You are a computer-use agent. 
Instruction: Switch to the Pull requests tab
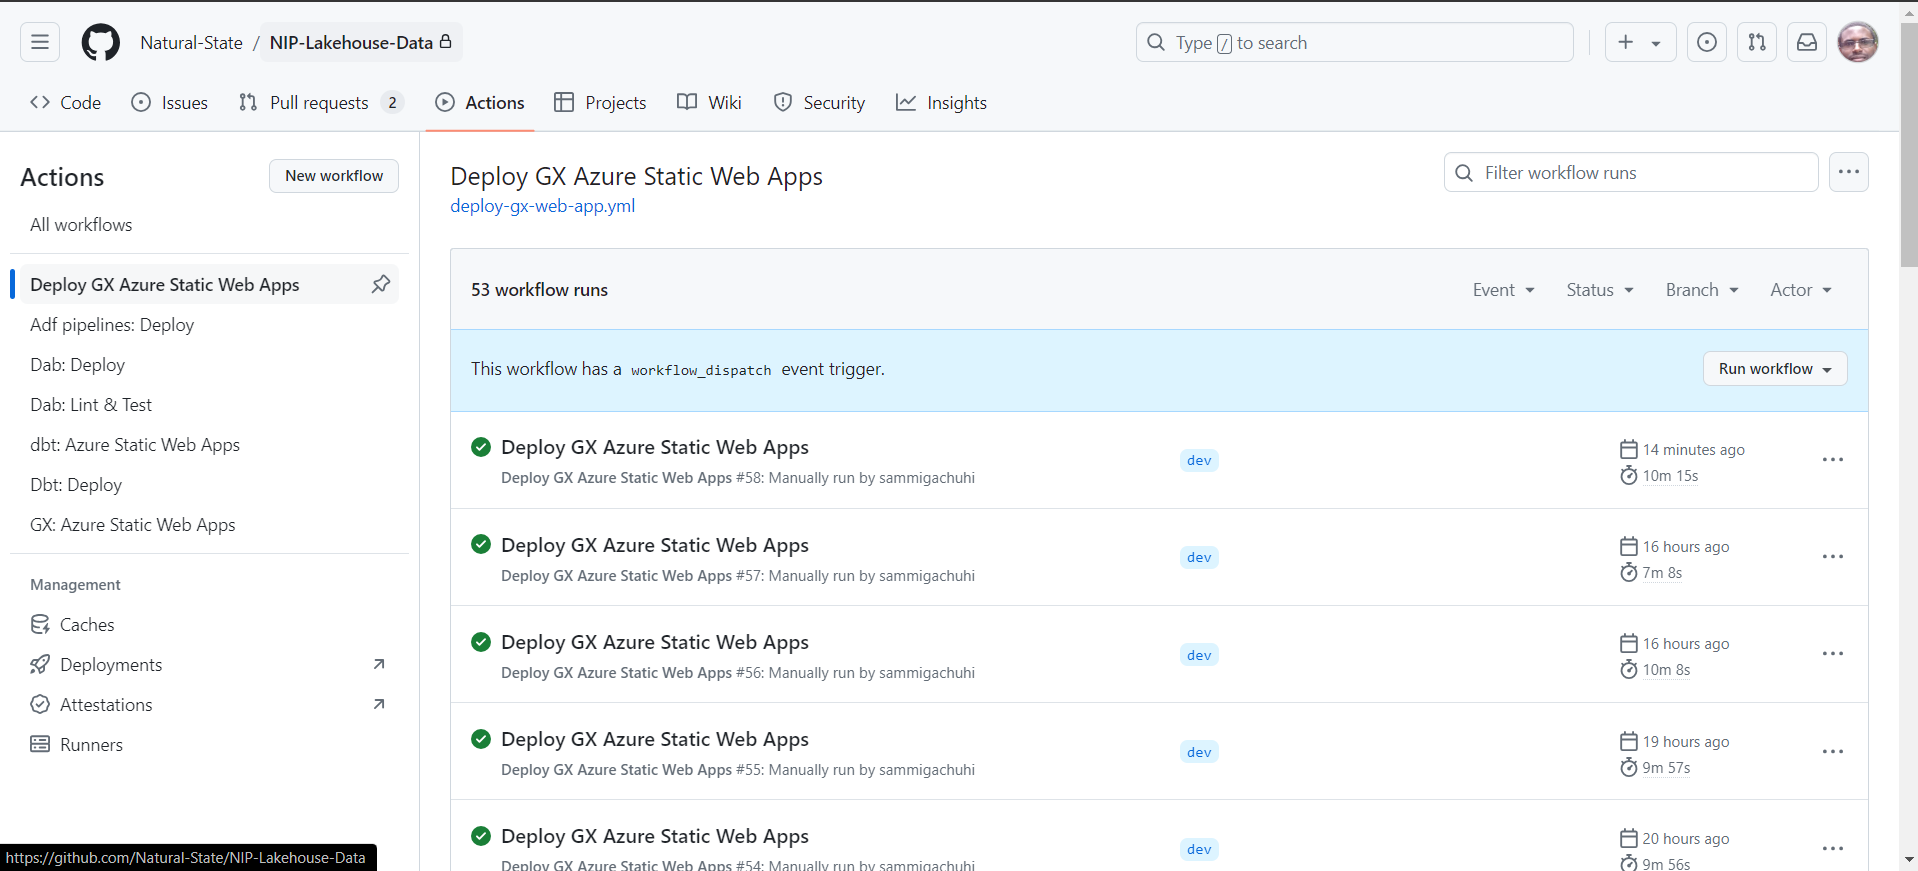pos(321,102)
